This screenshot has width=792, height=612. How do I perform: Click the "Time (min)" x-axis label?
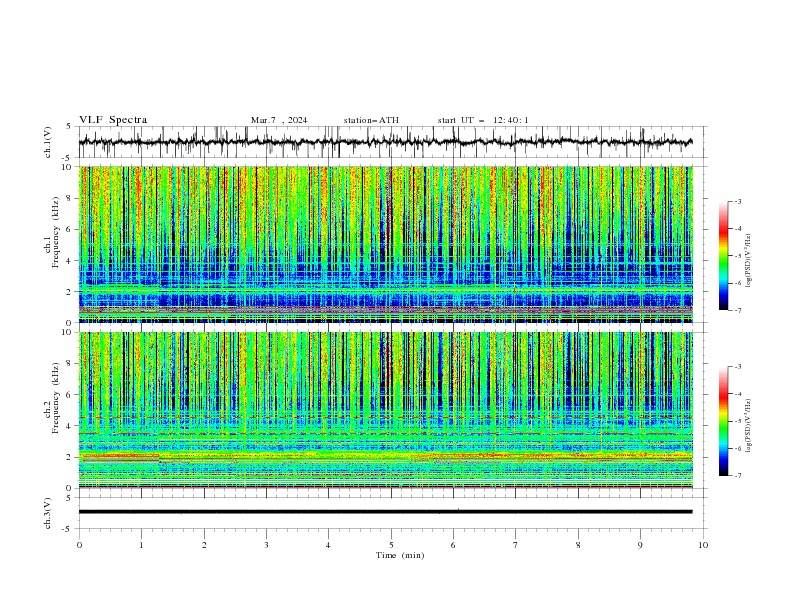point(400,555)
